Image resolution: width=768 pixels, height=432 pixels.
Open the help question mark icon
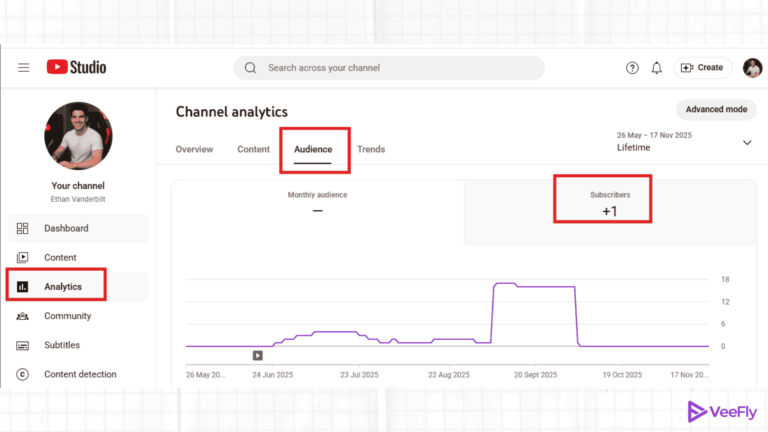pyautogui.click(x=632, y=68)
